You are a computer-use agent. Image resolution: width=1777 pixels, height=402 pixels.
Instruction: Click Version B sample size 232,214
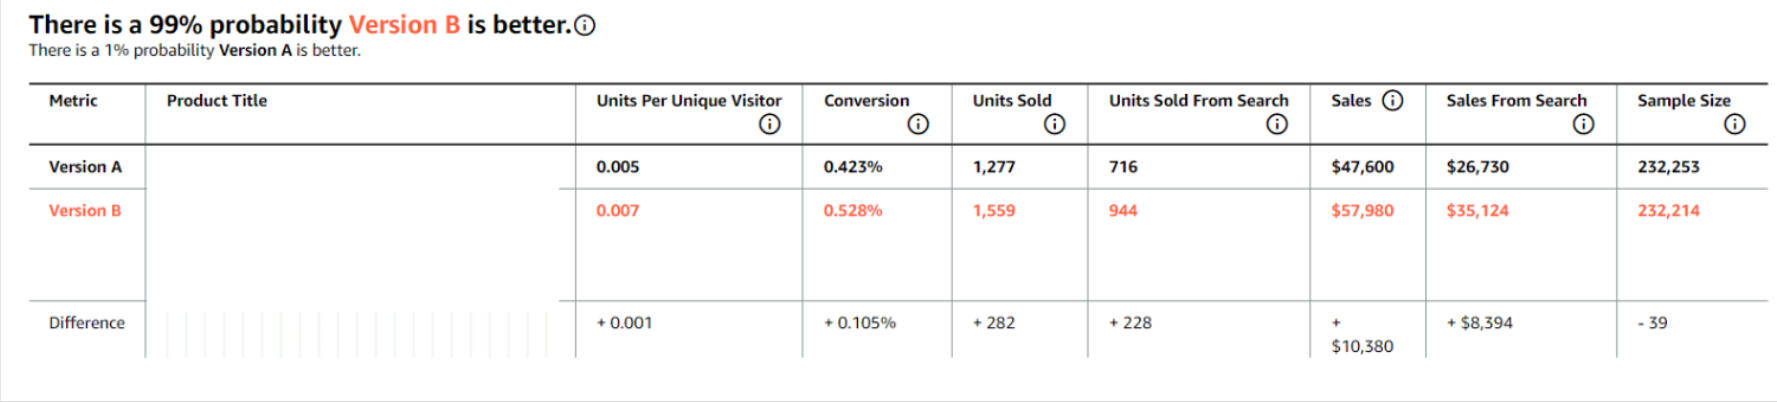pos(1668,211)
